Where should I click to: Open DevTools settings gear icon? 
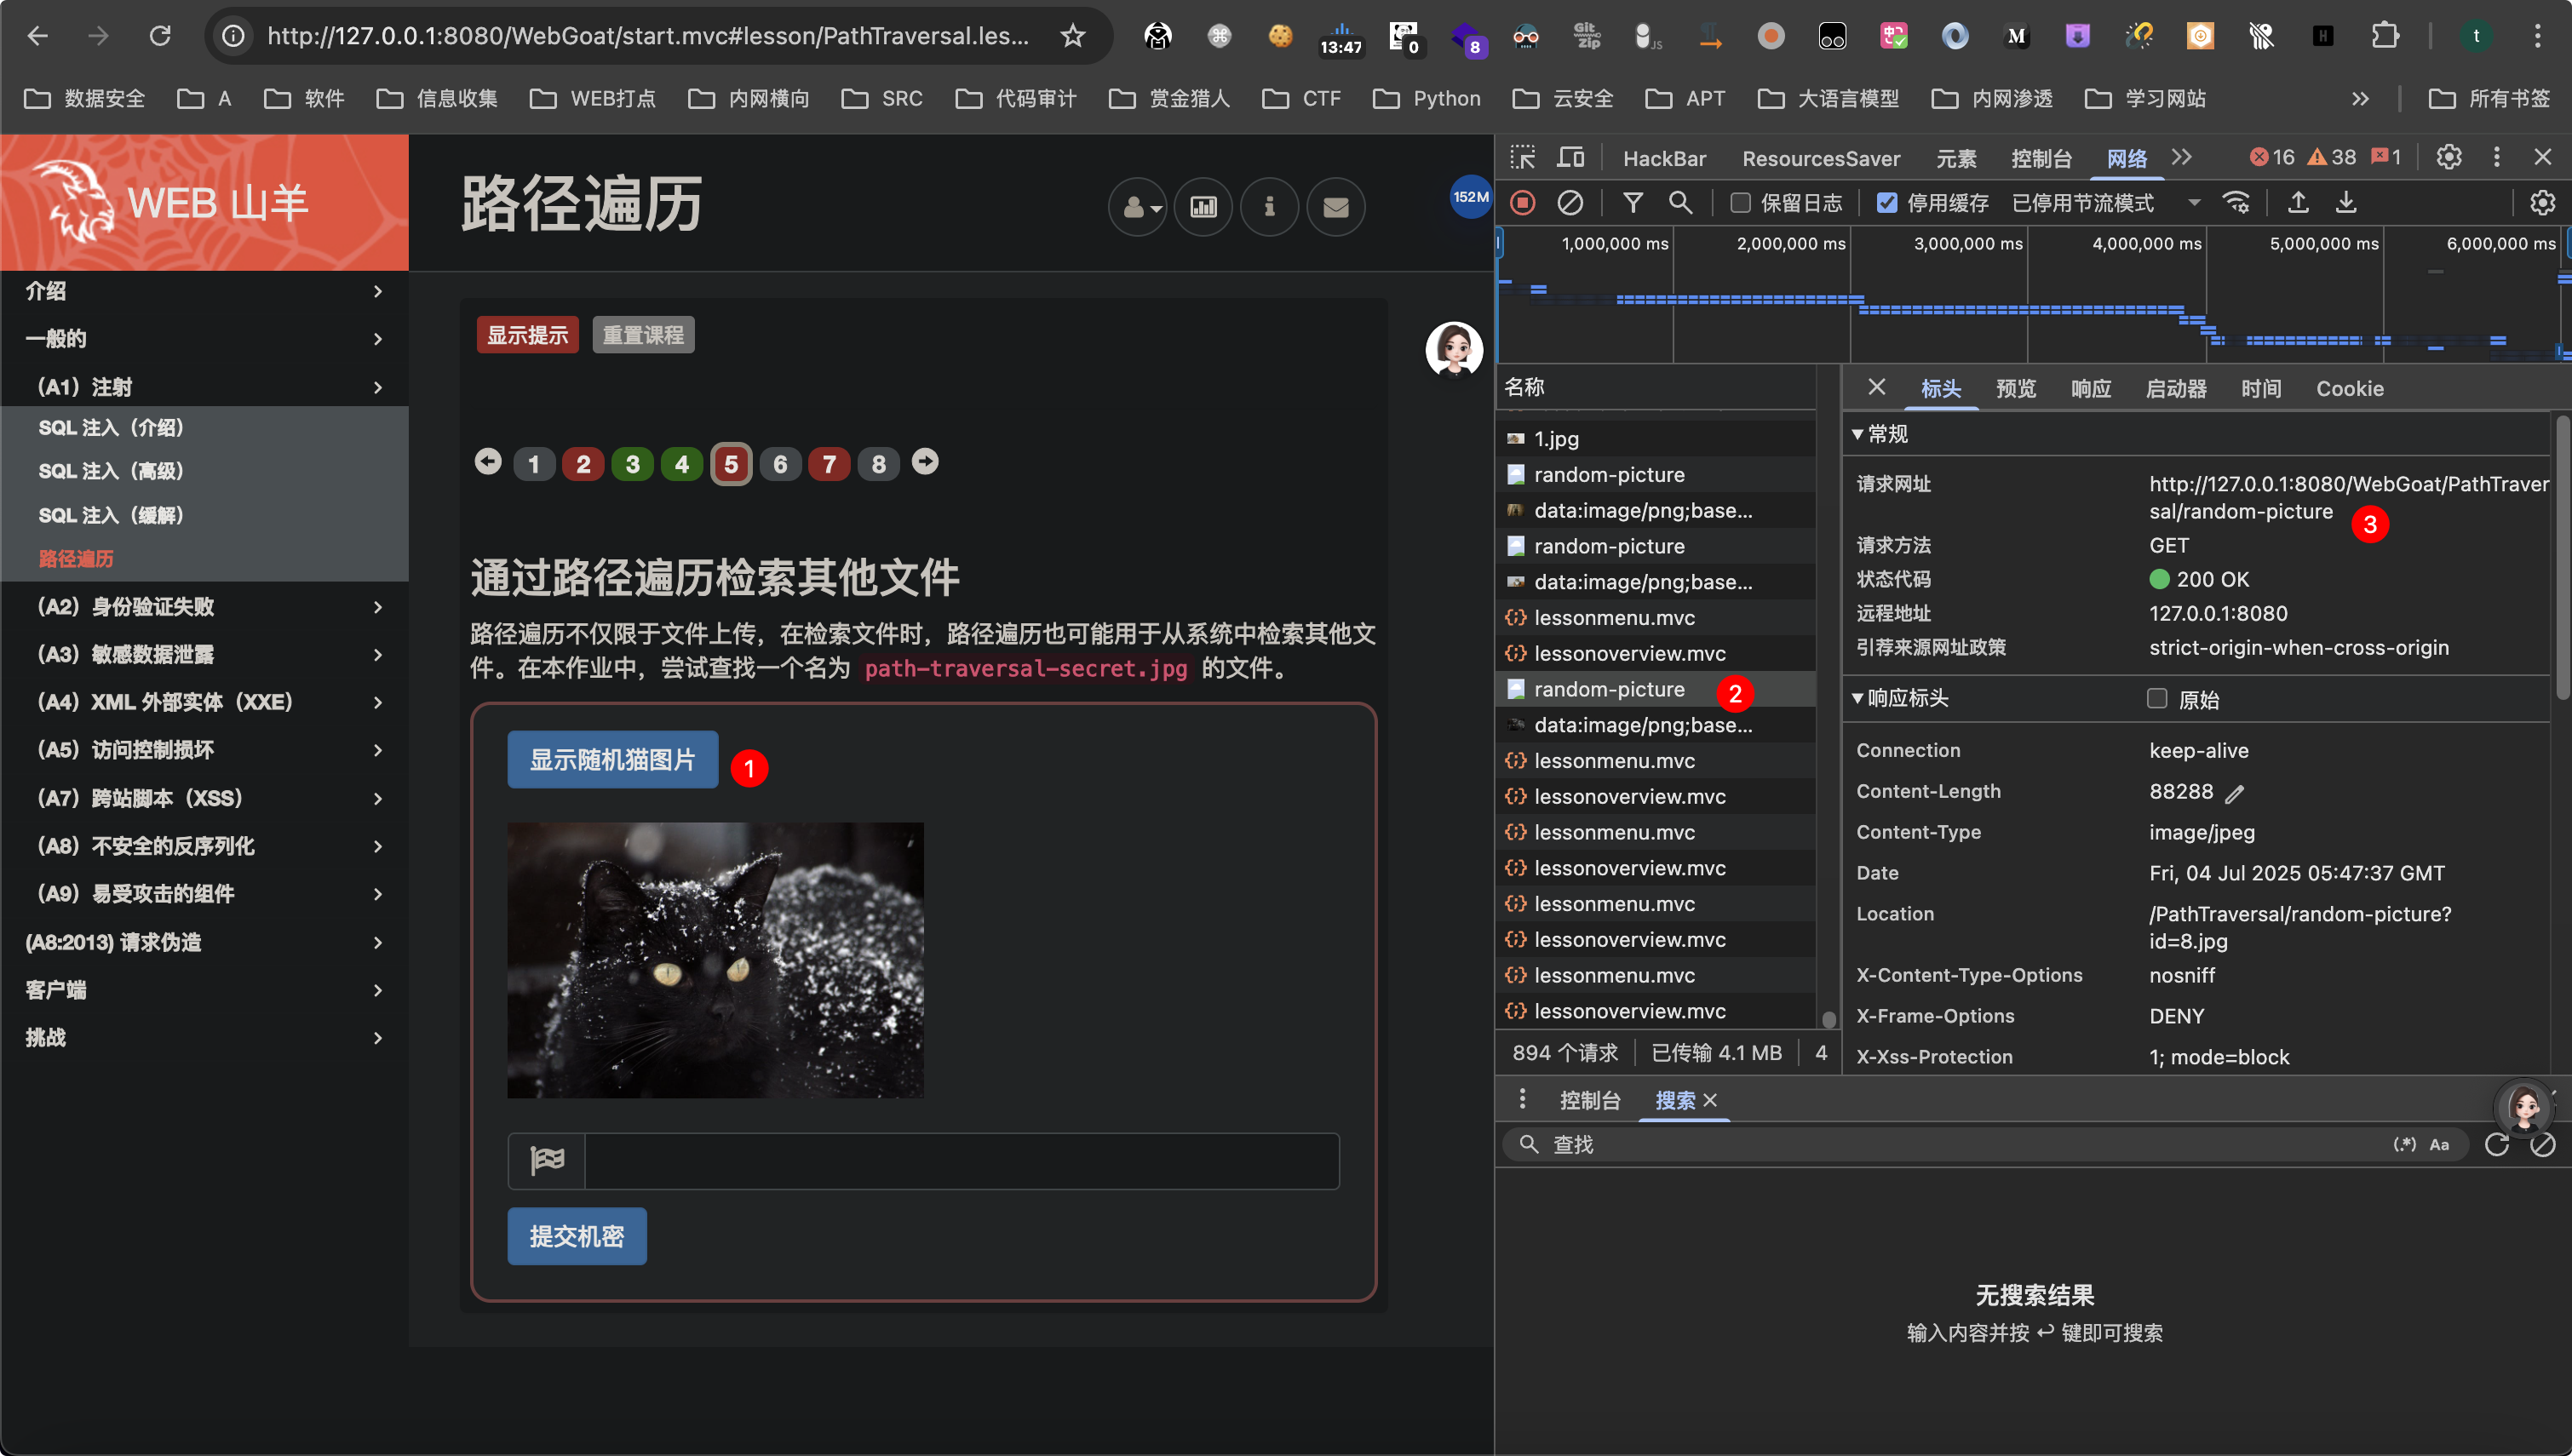[x=2448, y=158]
